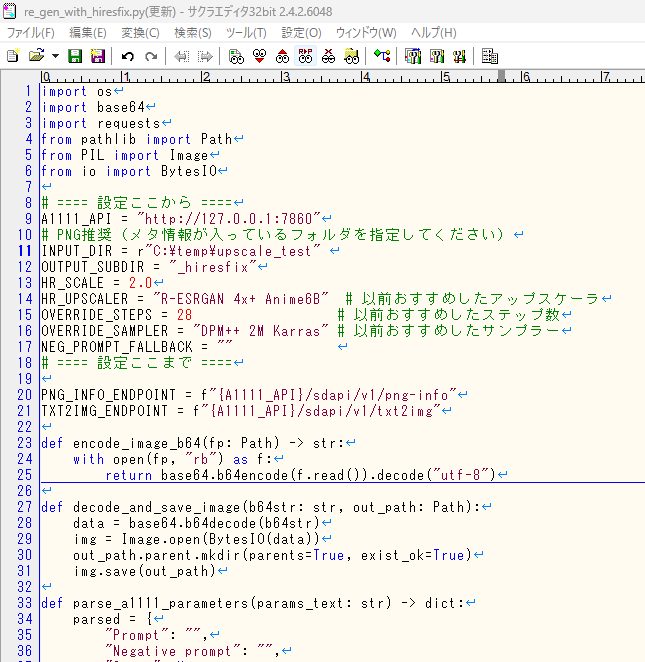Click the URL string 'http://127.0.0.1:7860'
Screen dimensions: 645x662
[228, 219]
